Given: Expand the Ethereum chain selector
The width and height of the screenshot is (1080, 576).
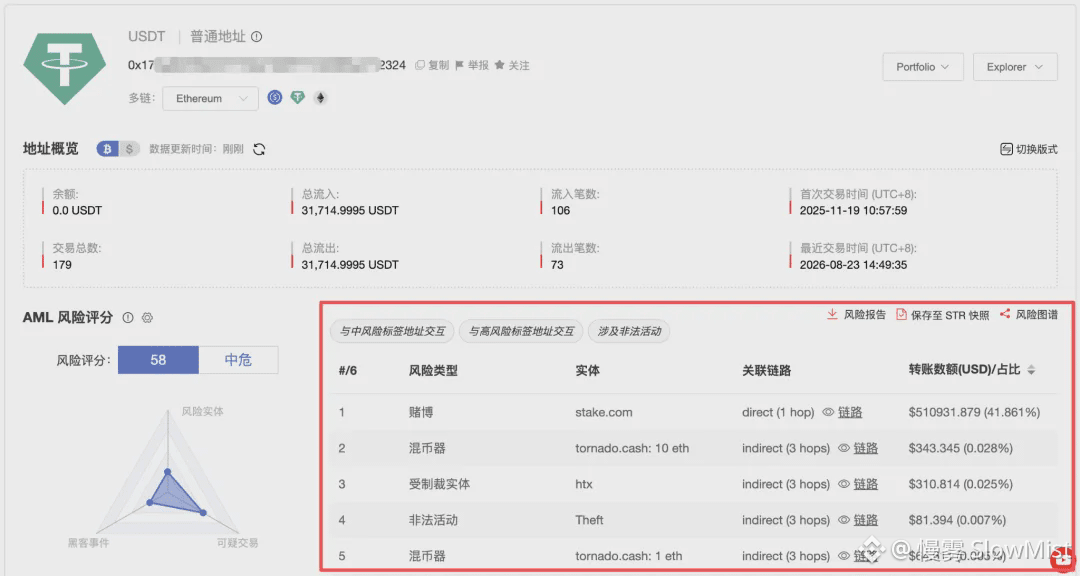Looking at the screenshot, I should pyautogui.click(x=211, y=99).
